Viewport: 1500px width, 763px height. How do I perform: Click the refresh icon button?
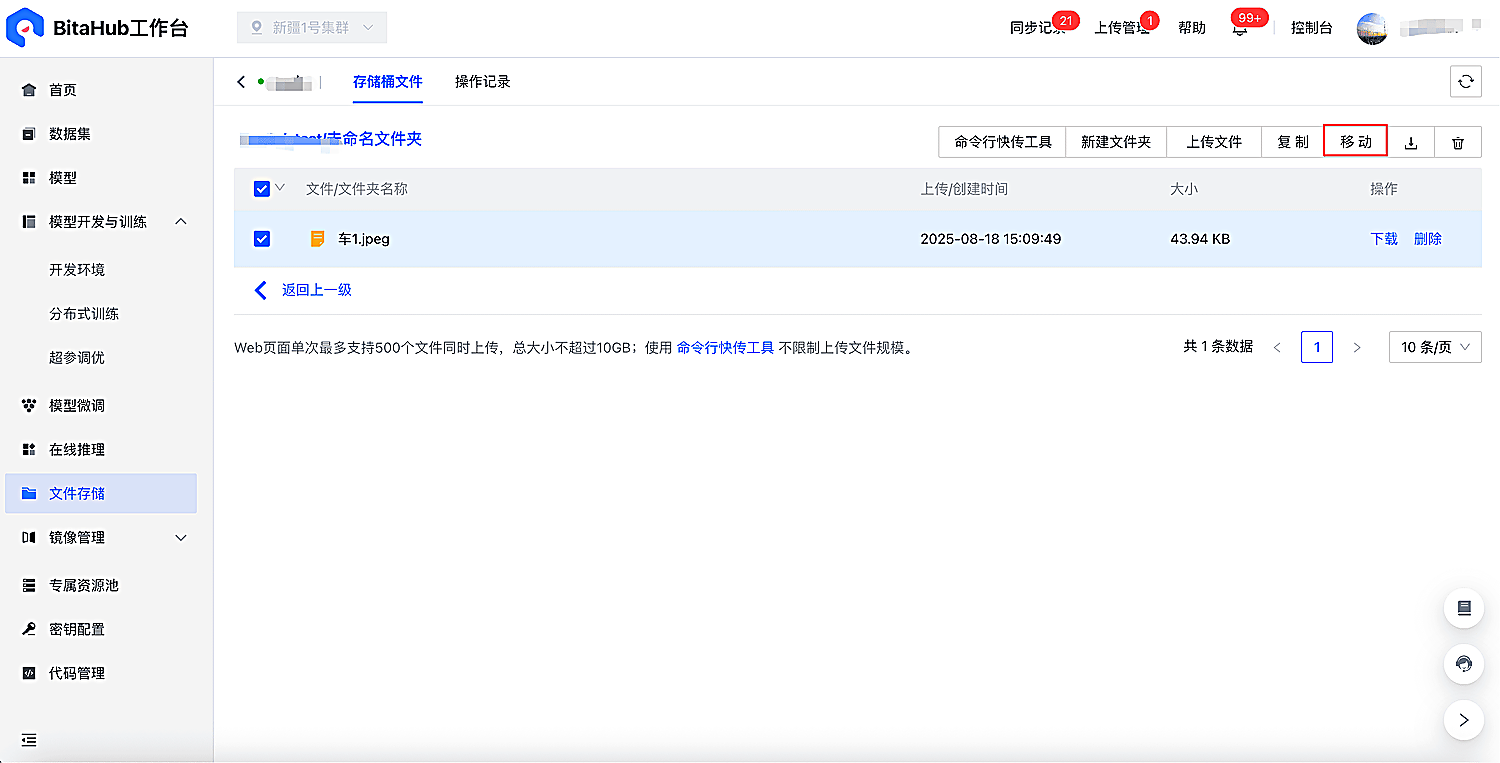1465,82
